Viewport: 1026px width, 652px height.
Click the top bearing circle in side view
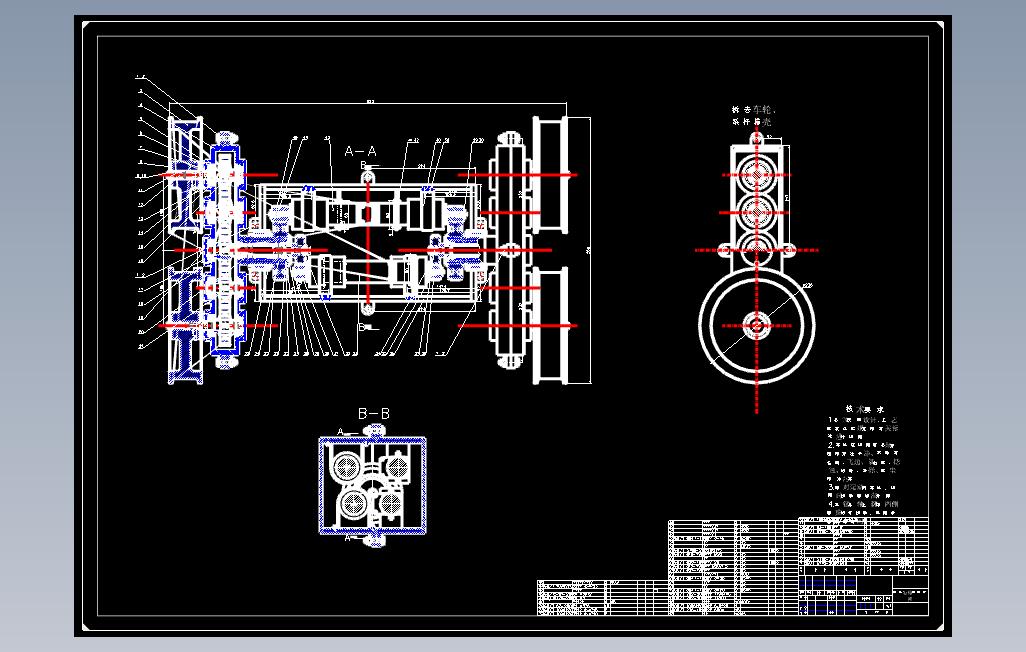point(757,175)
